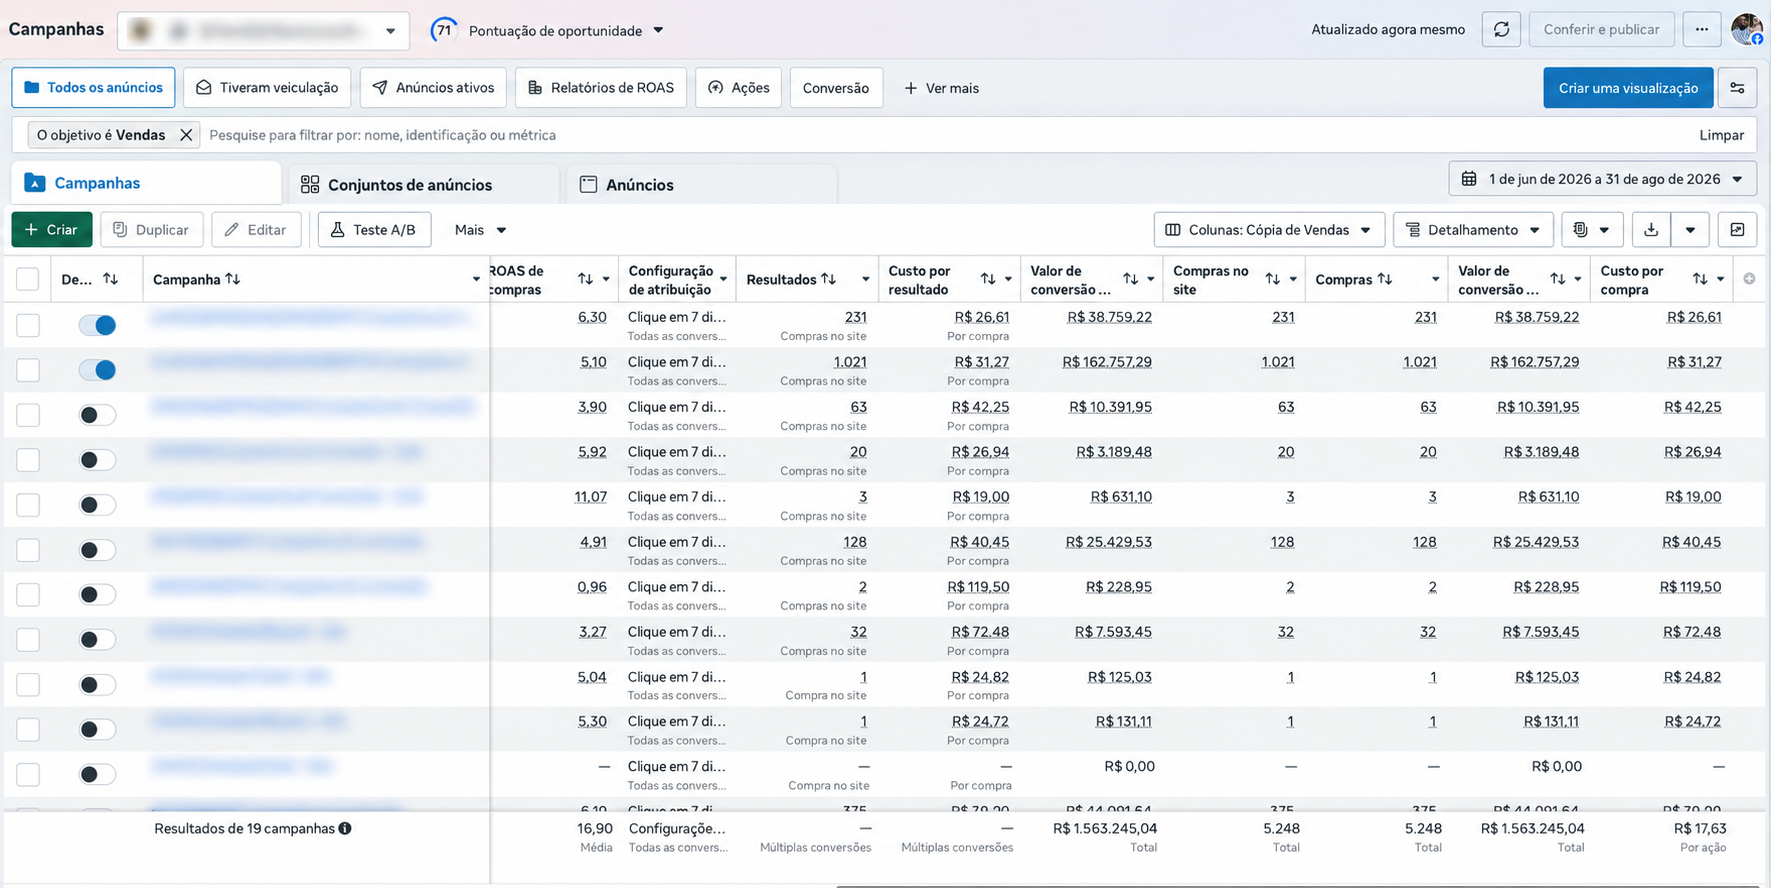Expand Pontuação de oportunidade dropdown
1771x888 pixels.
(658, 30)
